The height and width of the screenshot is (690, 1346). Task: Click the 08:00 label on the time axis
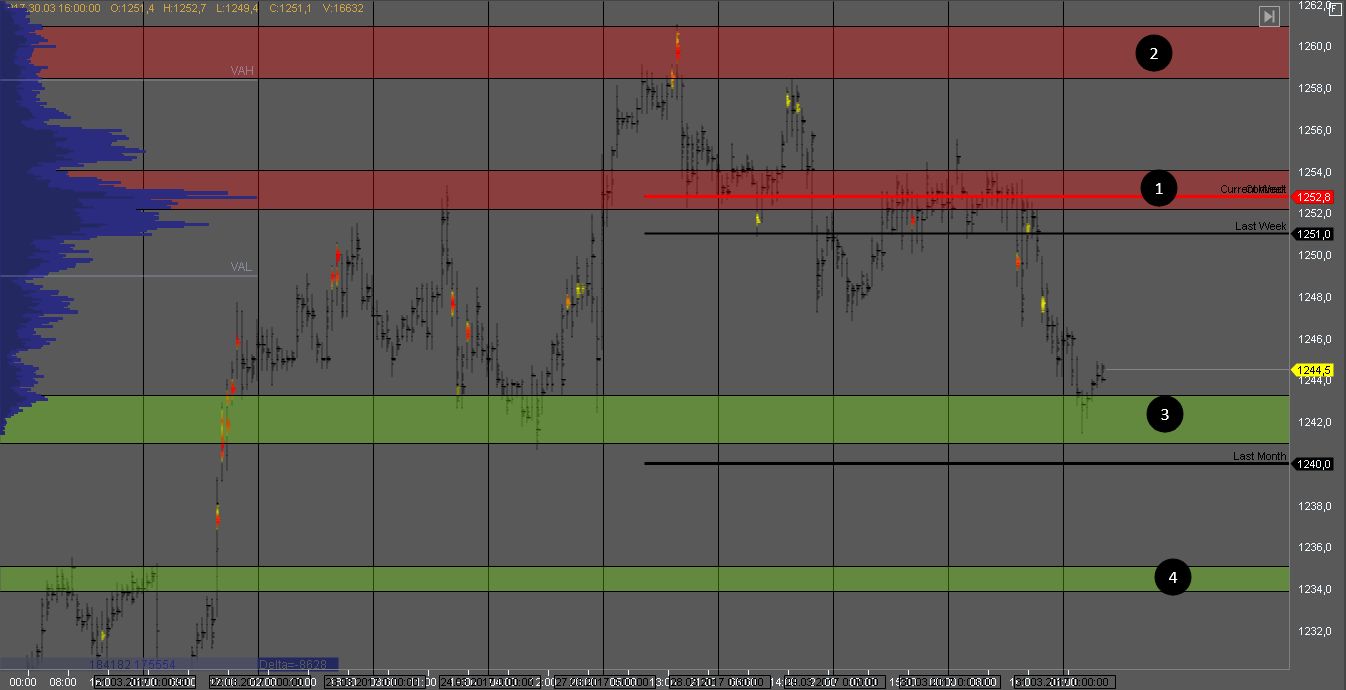[63, 682]
